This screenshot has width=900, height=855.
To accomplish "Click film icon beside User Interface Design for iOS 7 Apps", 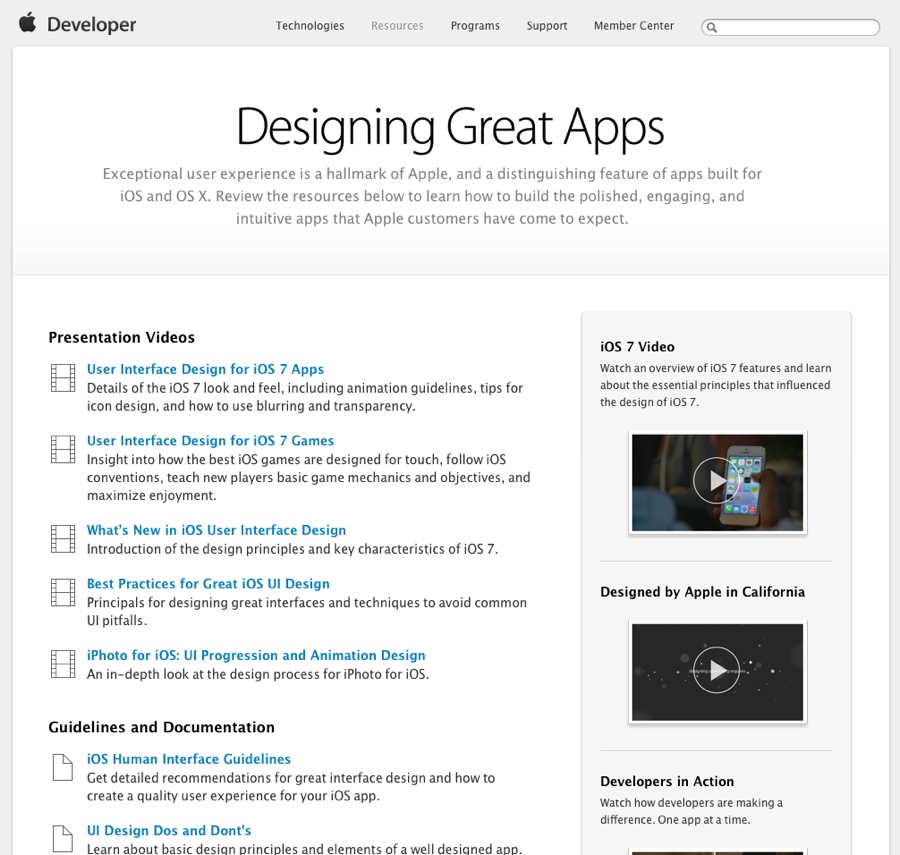I will [x=63, y=378].
